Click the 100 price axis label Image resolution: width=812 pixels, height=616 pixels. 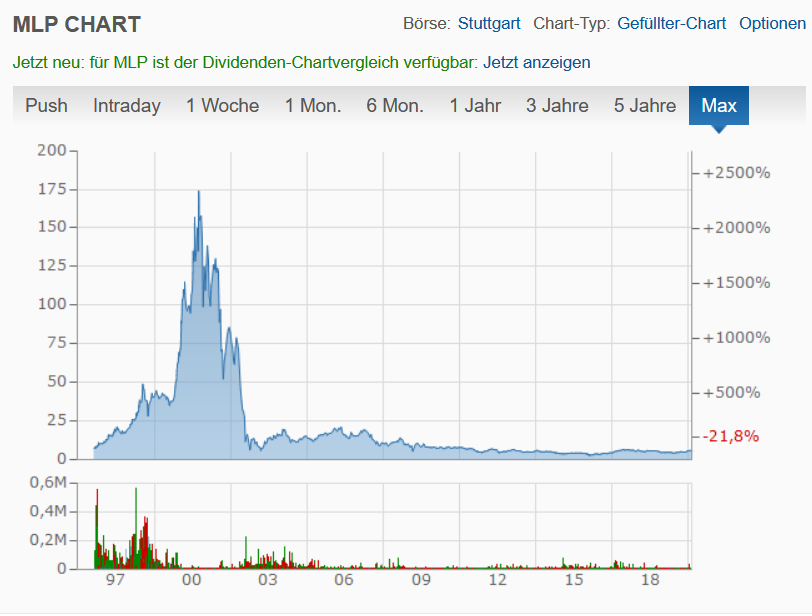click(52, 304)
